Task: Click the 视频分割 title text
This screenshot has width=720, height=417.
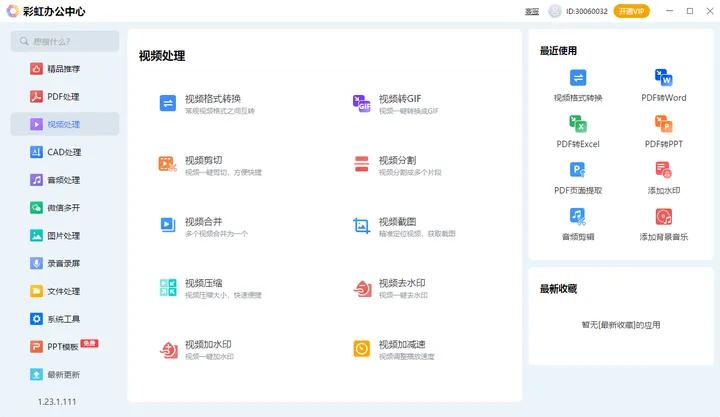Action: (397, 160)
